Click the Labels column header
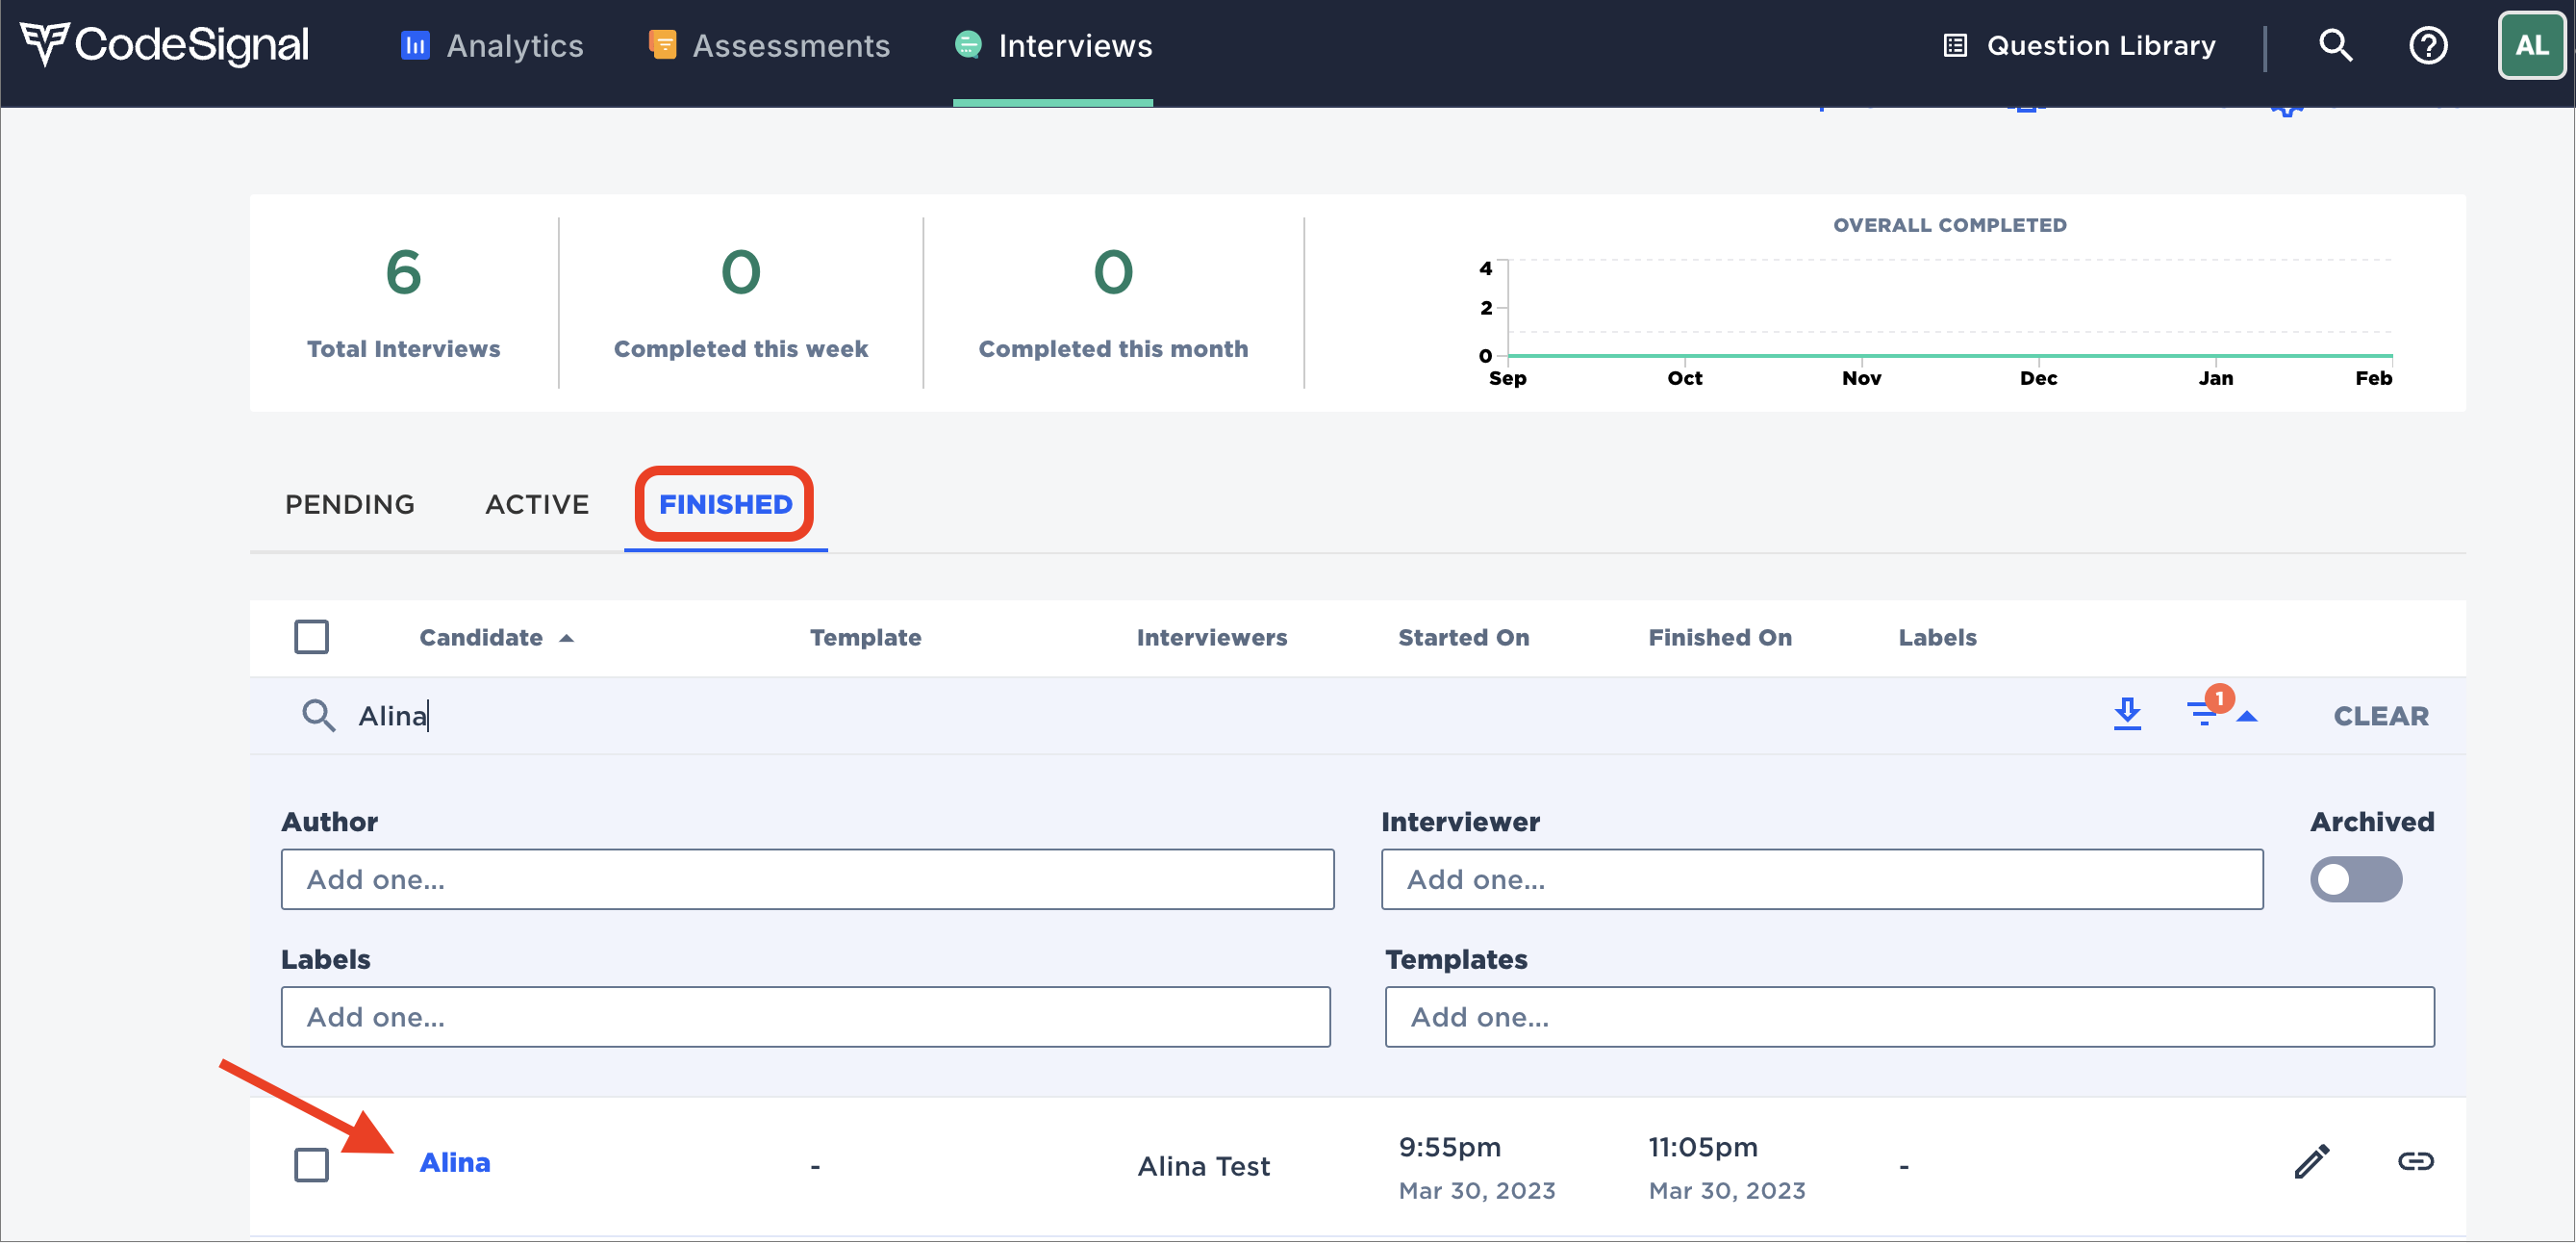This screenshot has height=1243, width=2576. click(x=1937, y=637)
